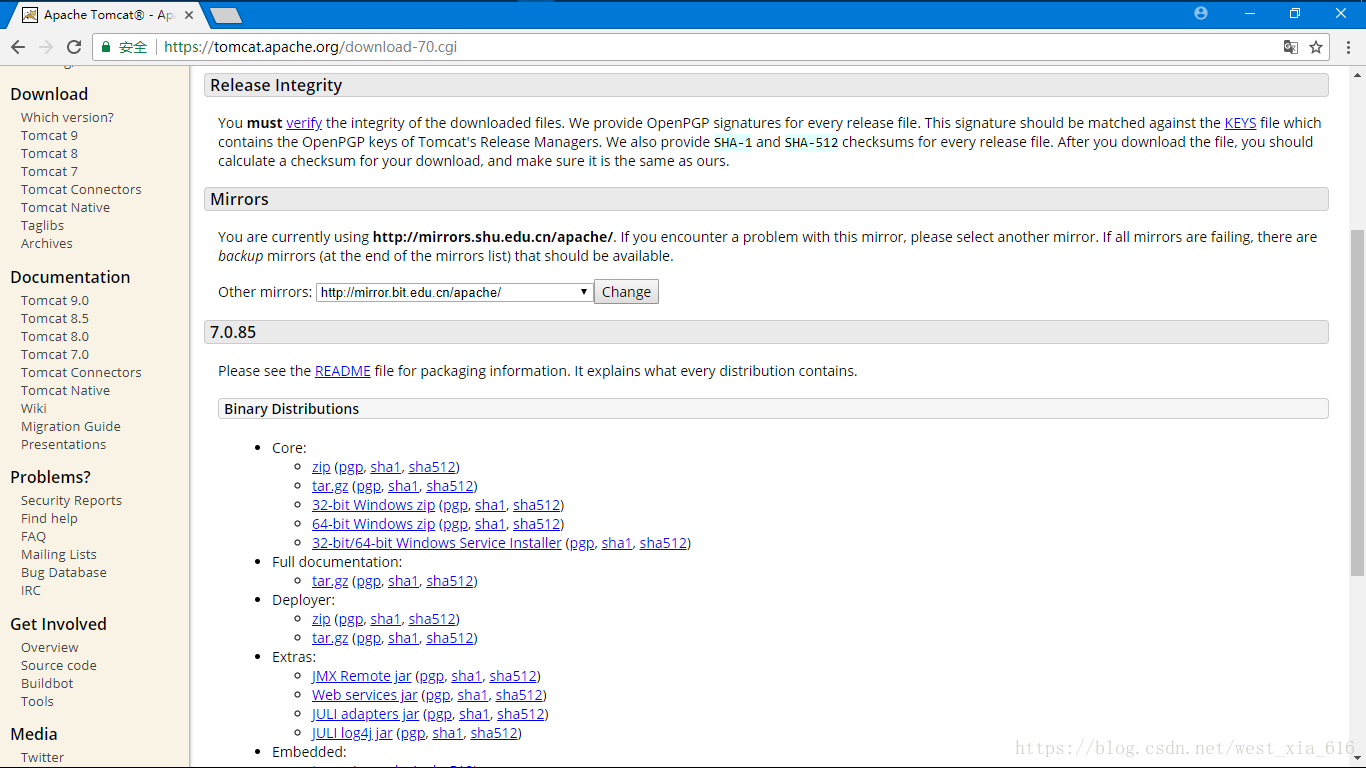Image resolution: width=1366 pixels, height=768 pixels.
Task: Open Tomcat 7.0 documentation
Action: 54,354
